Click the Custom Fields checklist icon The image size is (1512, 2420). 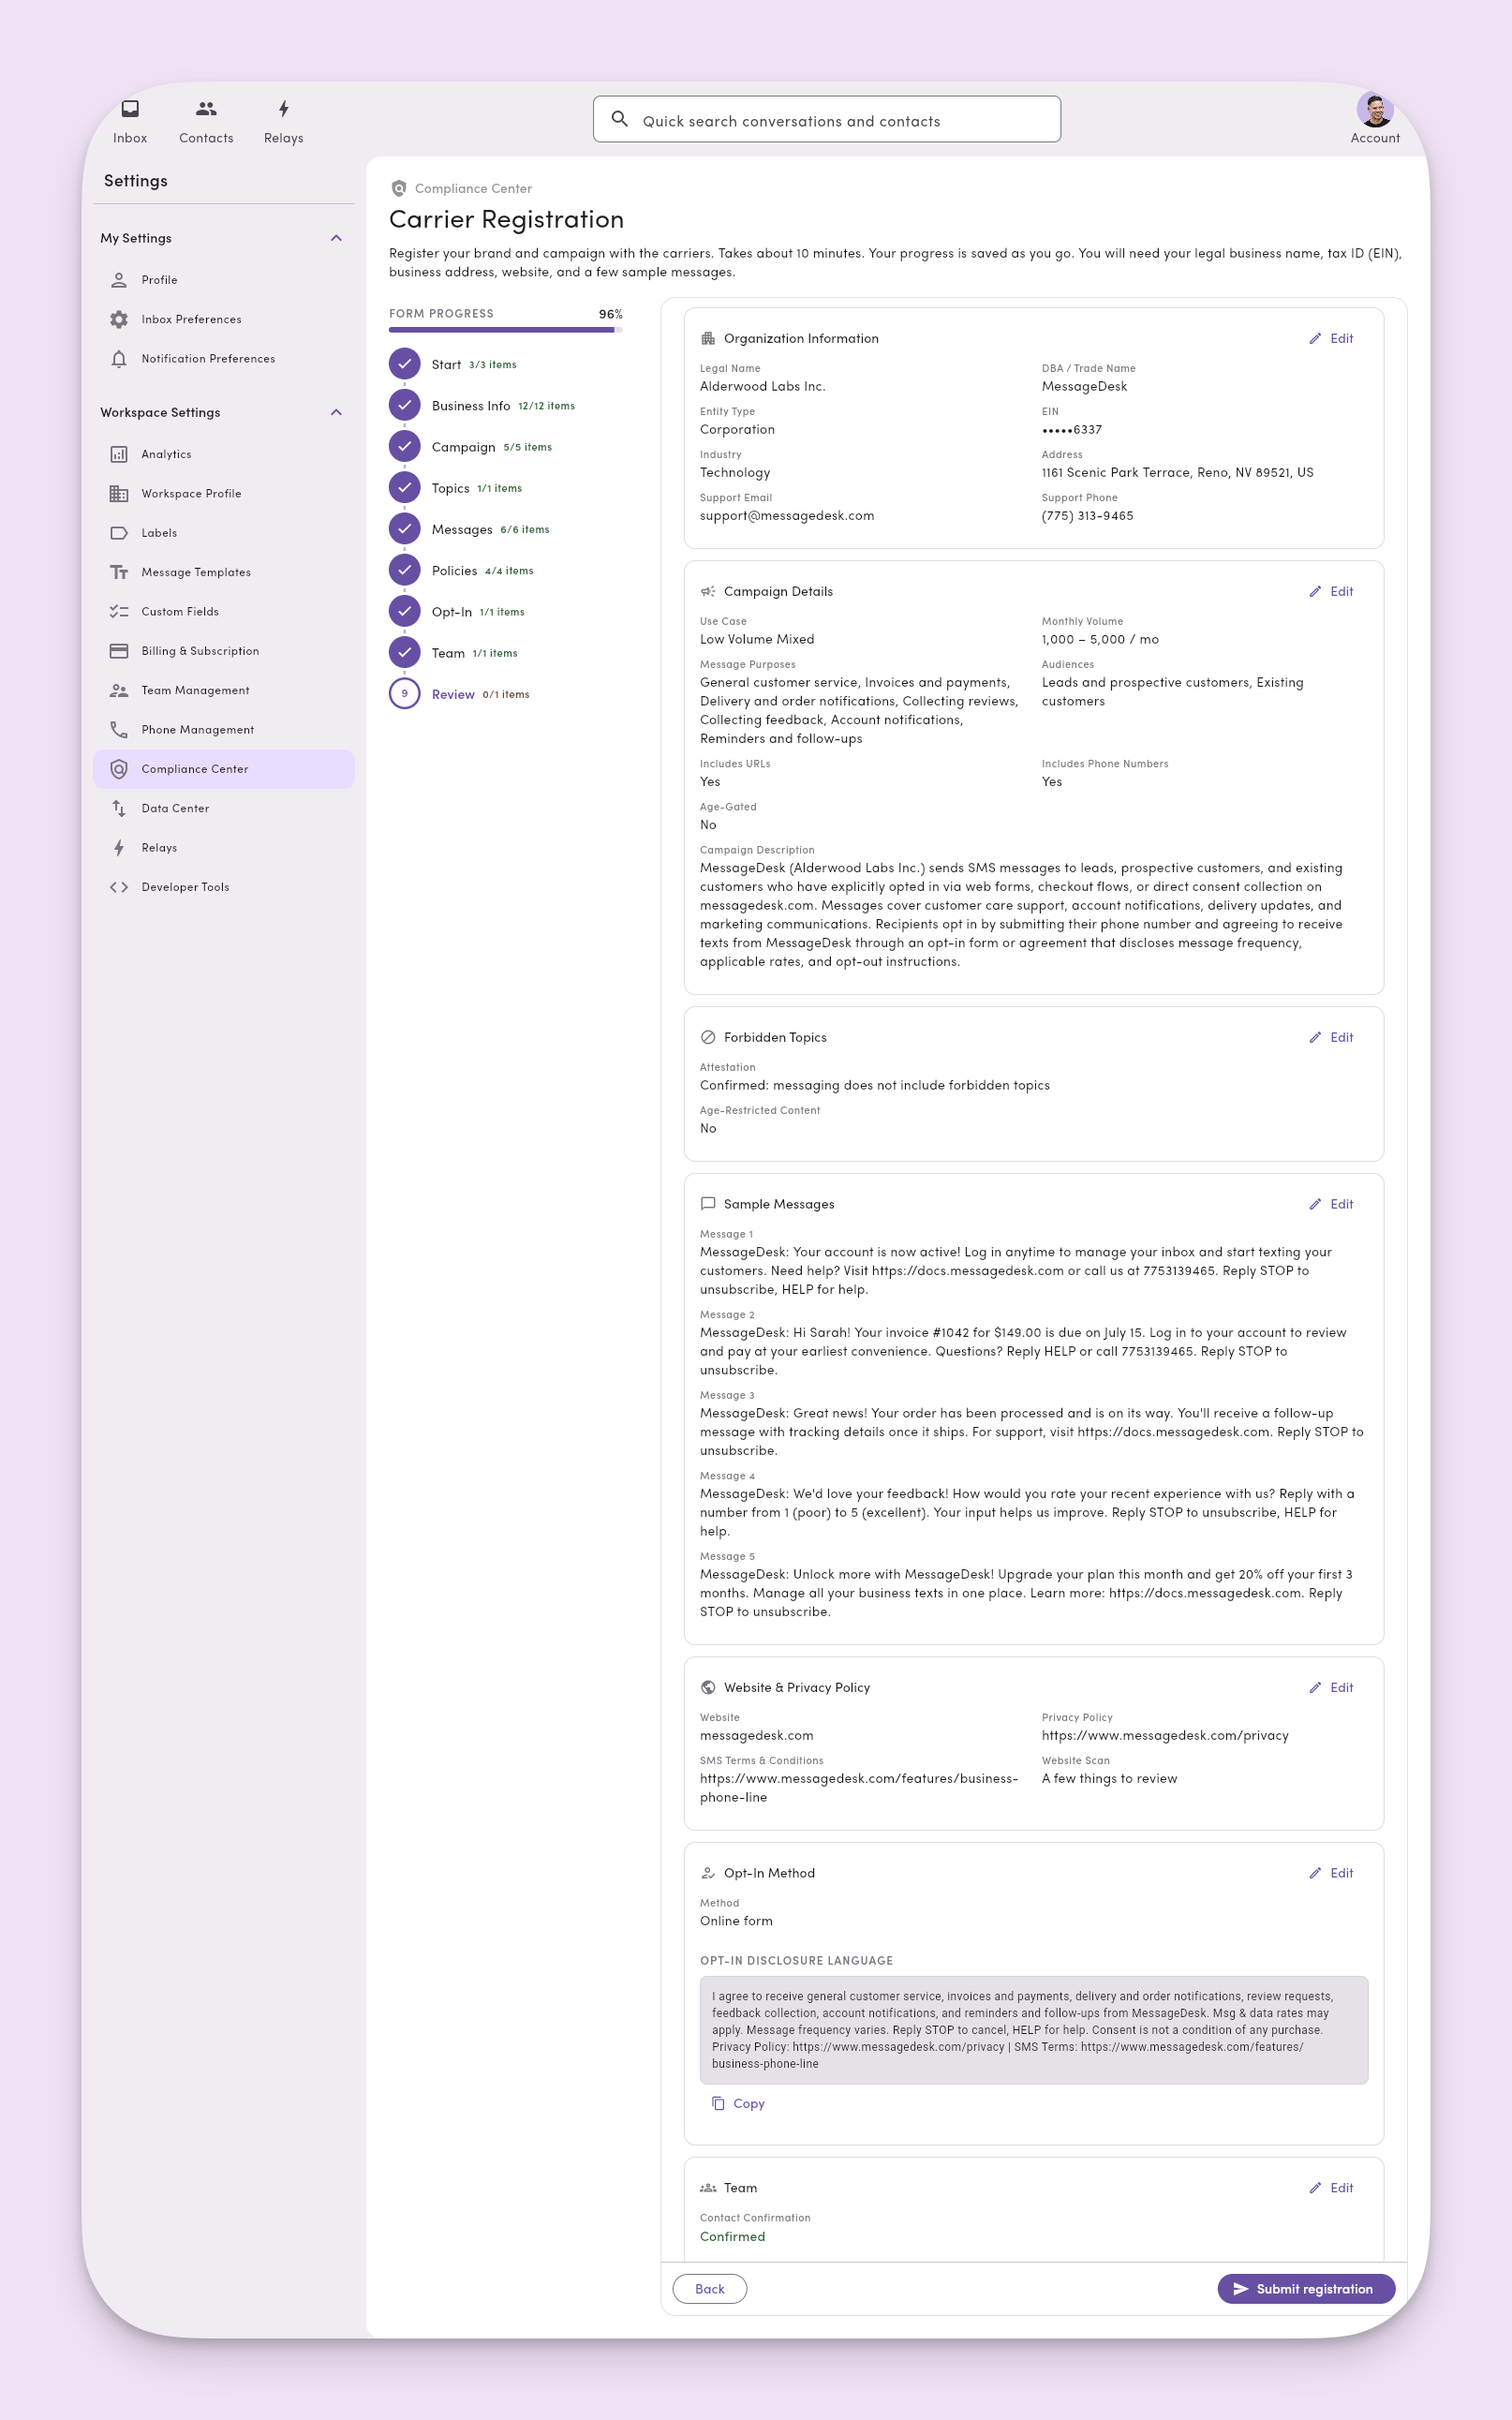pos(119,611)
